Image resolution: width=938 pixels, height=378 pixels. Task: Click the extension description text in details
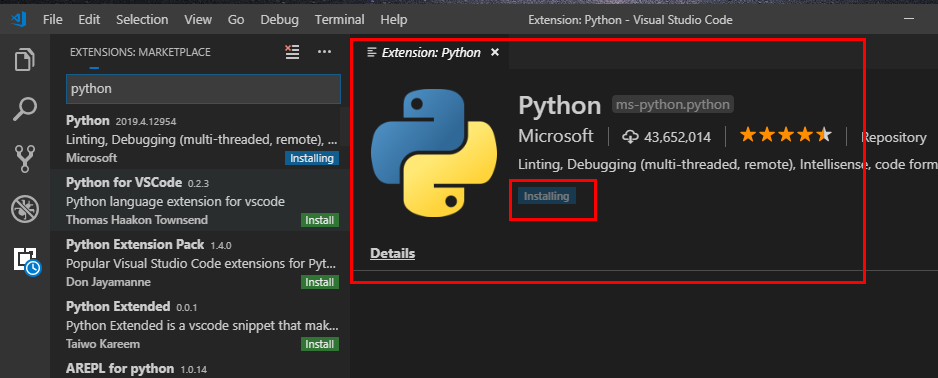pyautogui.click(x=727, y=165)
